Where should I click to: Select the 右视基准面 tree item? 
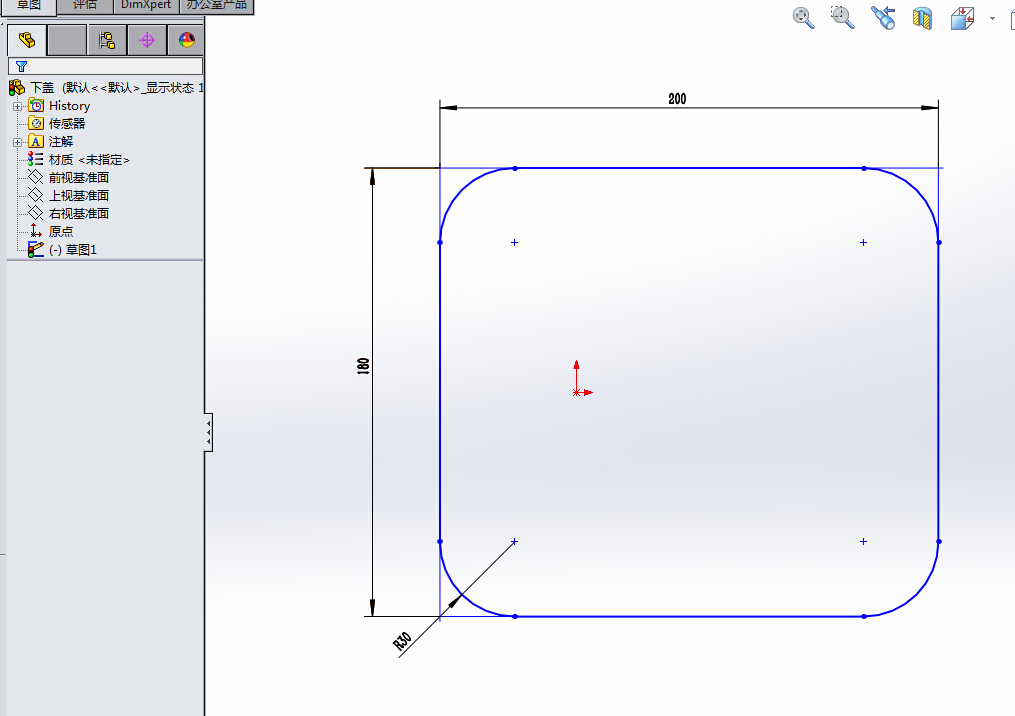pos(79,213)
